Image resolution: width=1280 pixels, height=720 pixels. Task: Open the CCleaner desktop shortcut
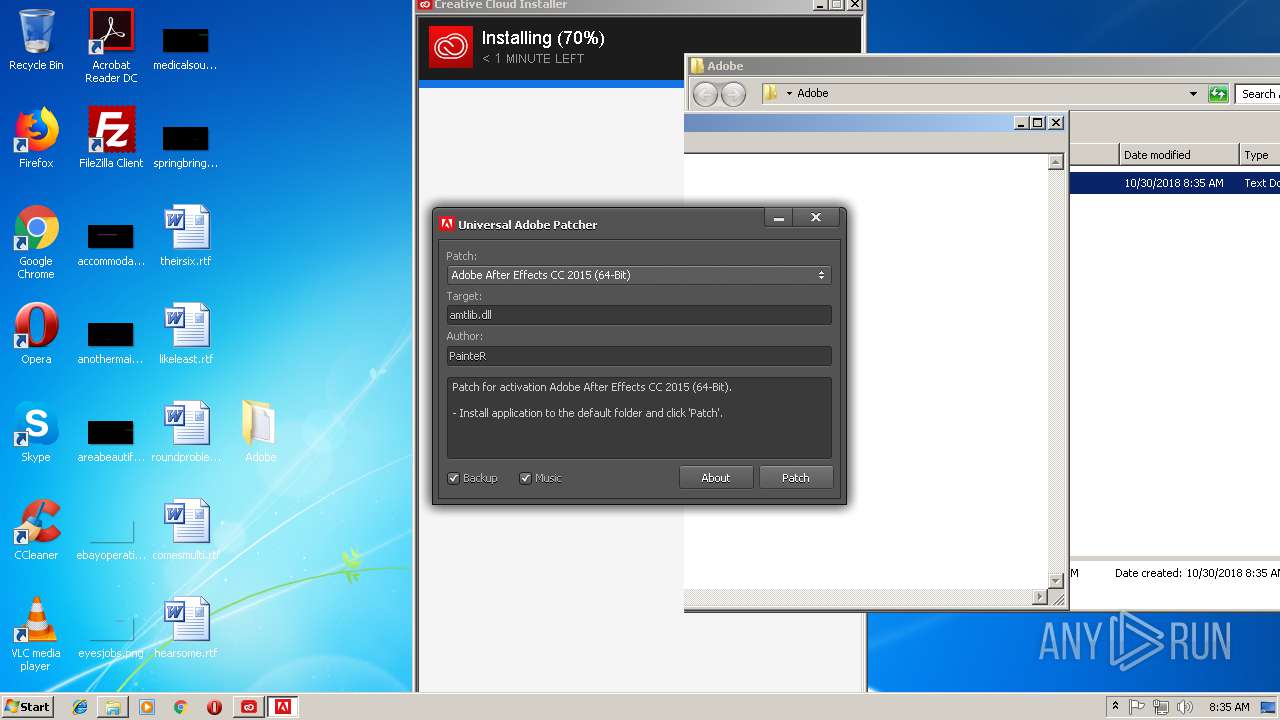pos(36,530)
